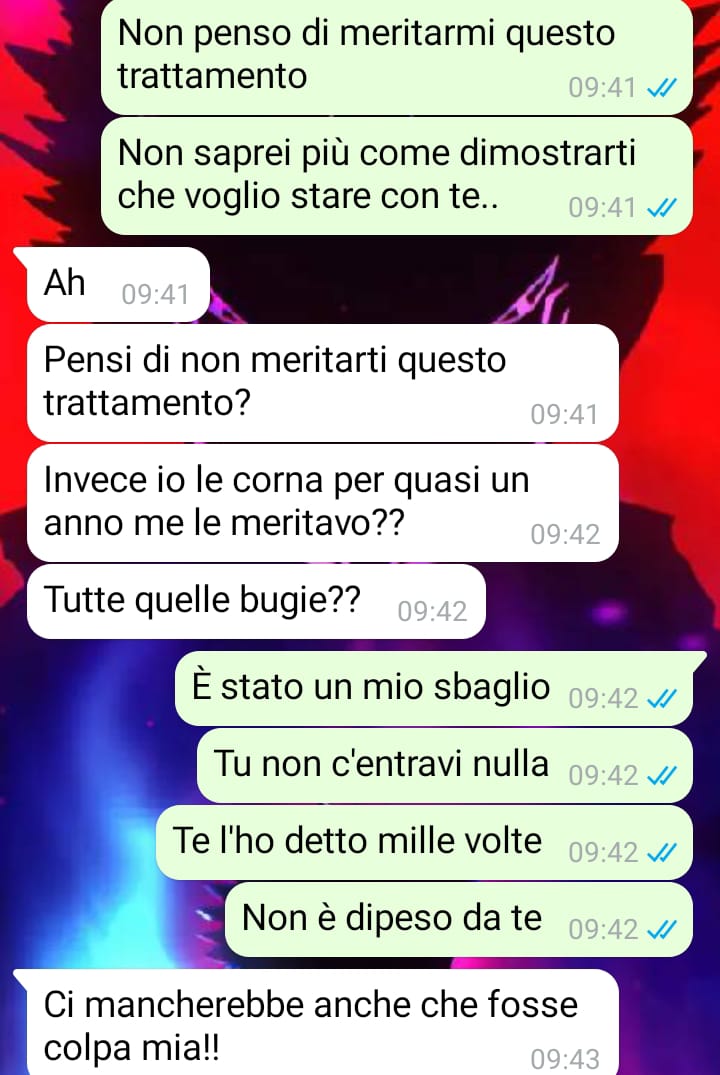Image resolution: width=720 pixels, height=1075 pixels.
Task: Select the 'Non penso di meritarmi questo trattamento' message
Action: coord(397,56)
